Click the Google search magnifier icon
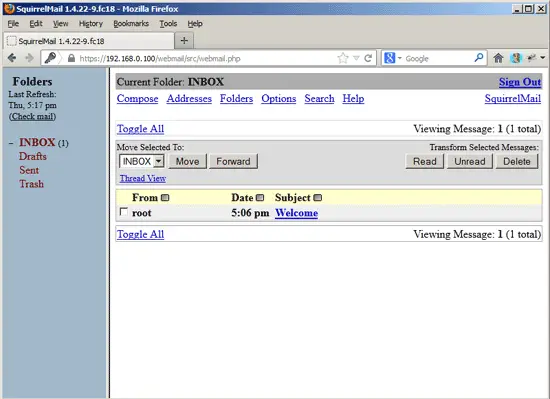550x399 pixels. [x=479, y=58]
